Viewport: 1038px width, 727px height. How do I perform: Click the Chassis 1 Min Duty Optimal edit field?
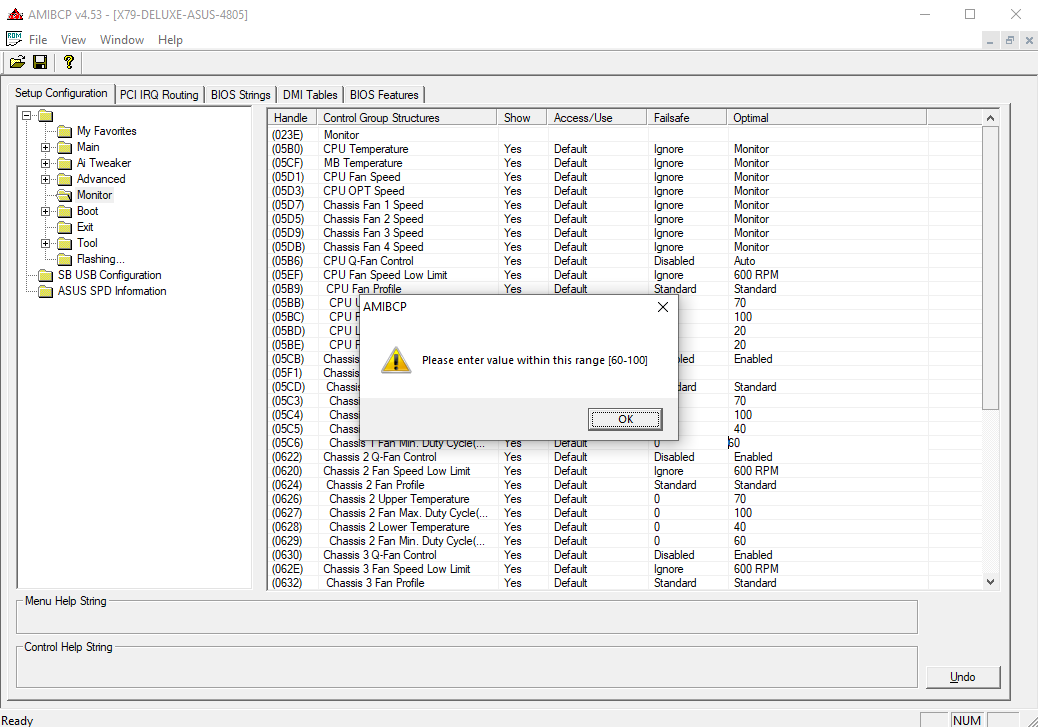[x=826, y=443]
